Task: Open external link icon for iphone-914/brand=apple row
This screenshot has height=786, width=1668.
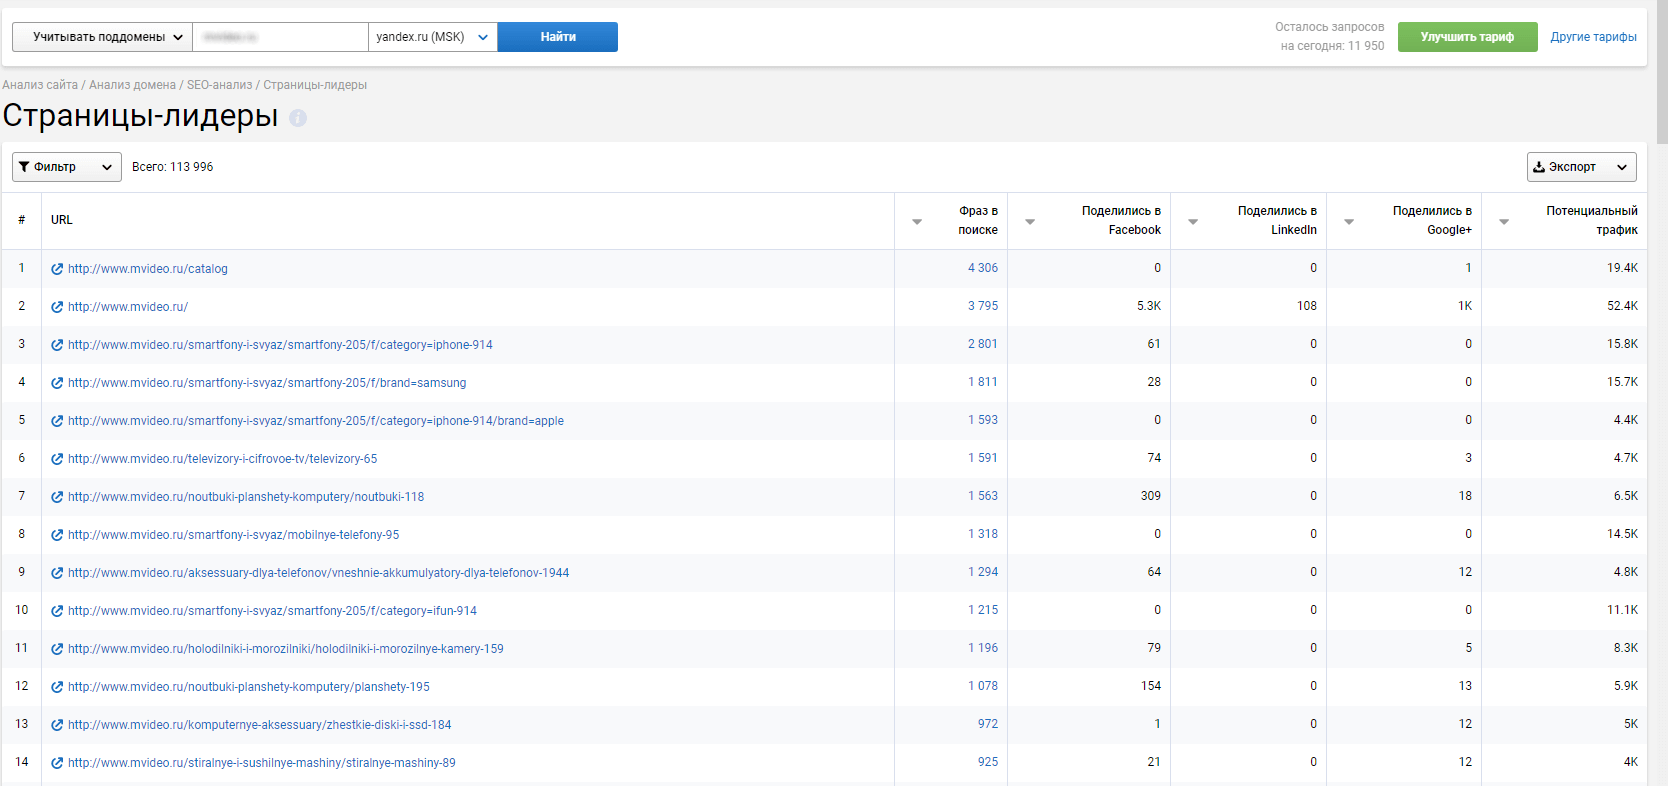Action: pos(57,421)
